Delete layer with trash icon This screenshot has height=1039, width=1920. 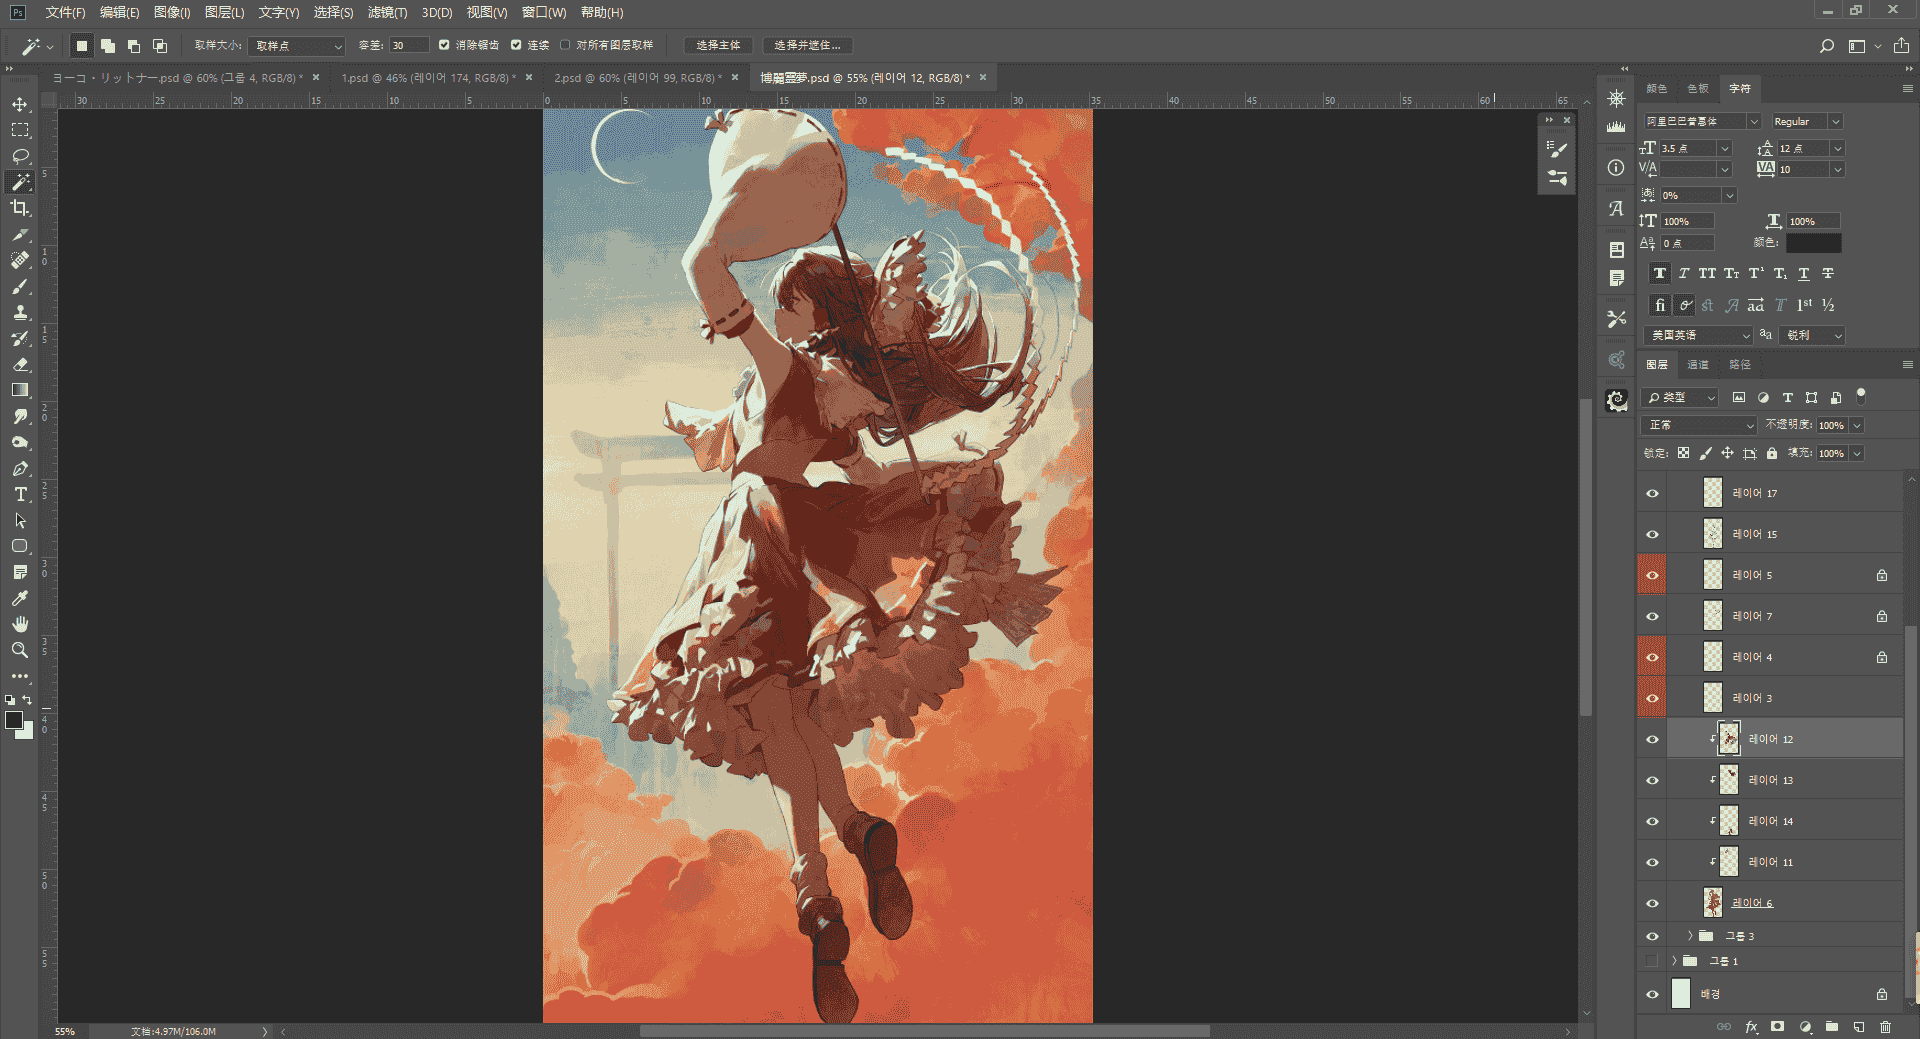1885,1027
